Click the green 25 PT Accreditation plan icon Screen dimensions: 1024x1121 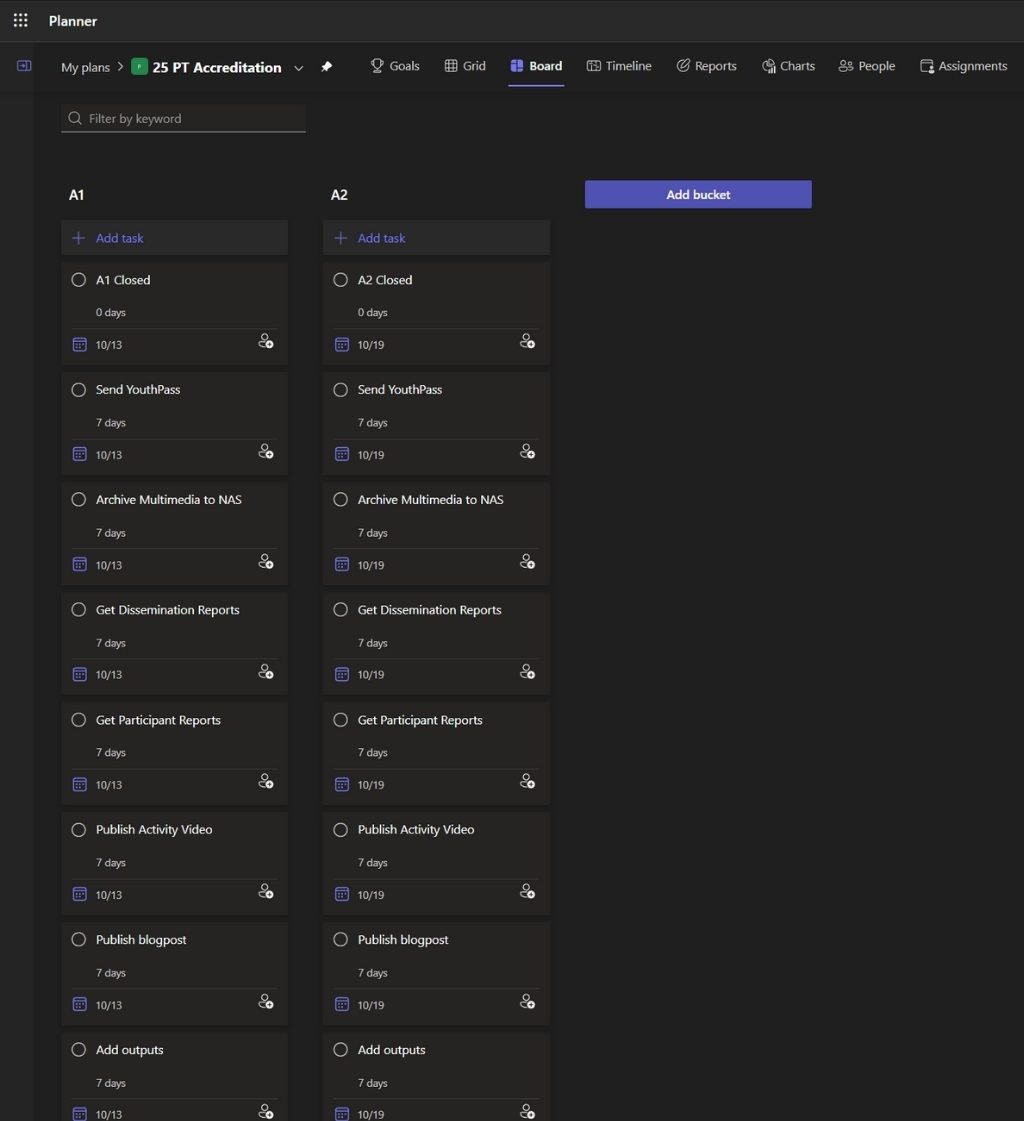point(139,67)
